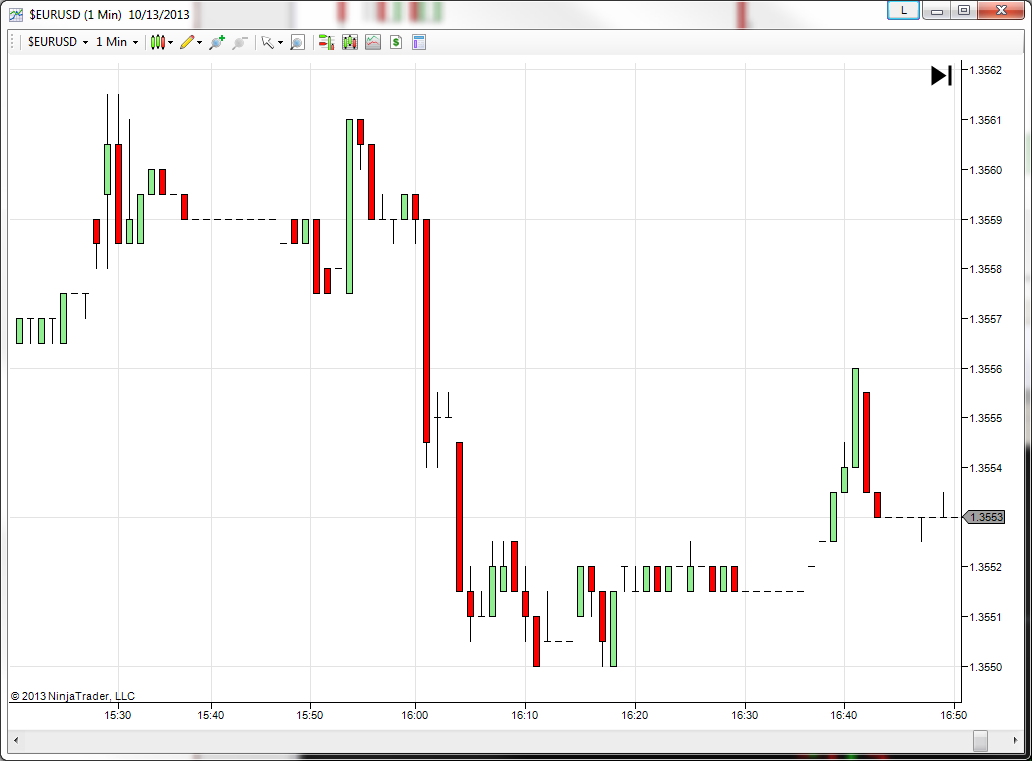Screen dimensions: 1032x761
Task: Click the horizontal scrollbar thumb
Action: coord(980,740)
